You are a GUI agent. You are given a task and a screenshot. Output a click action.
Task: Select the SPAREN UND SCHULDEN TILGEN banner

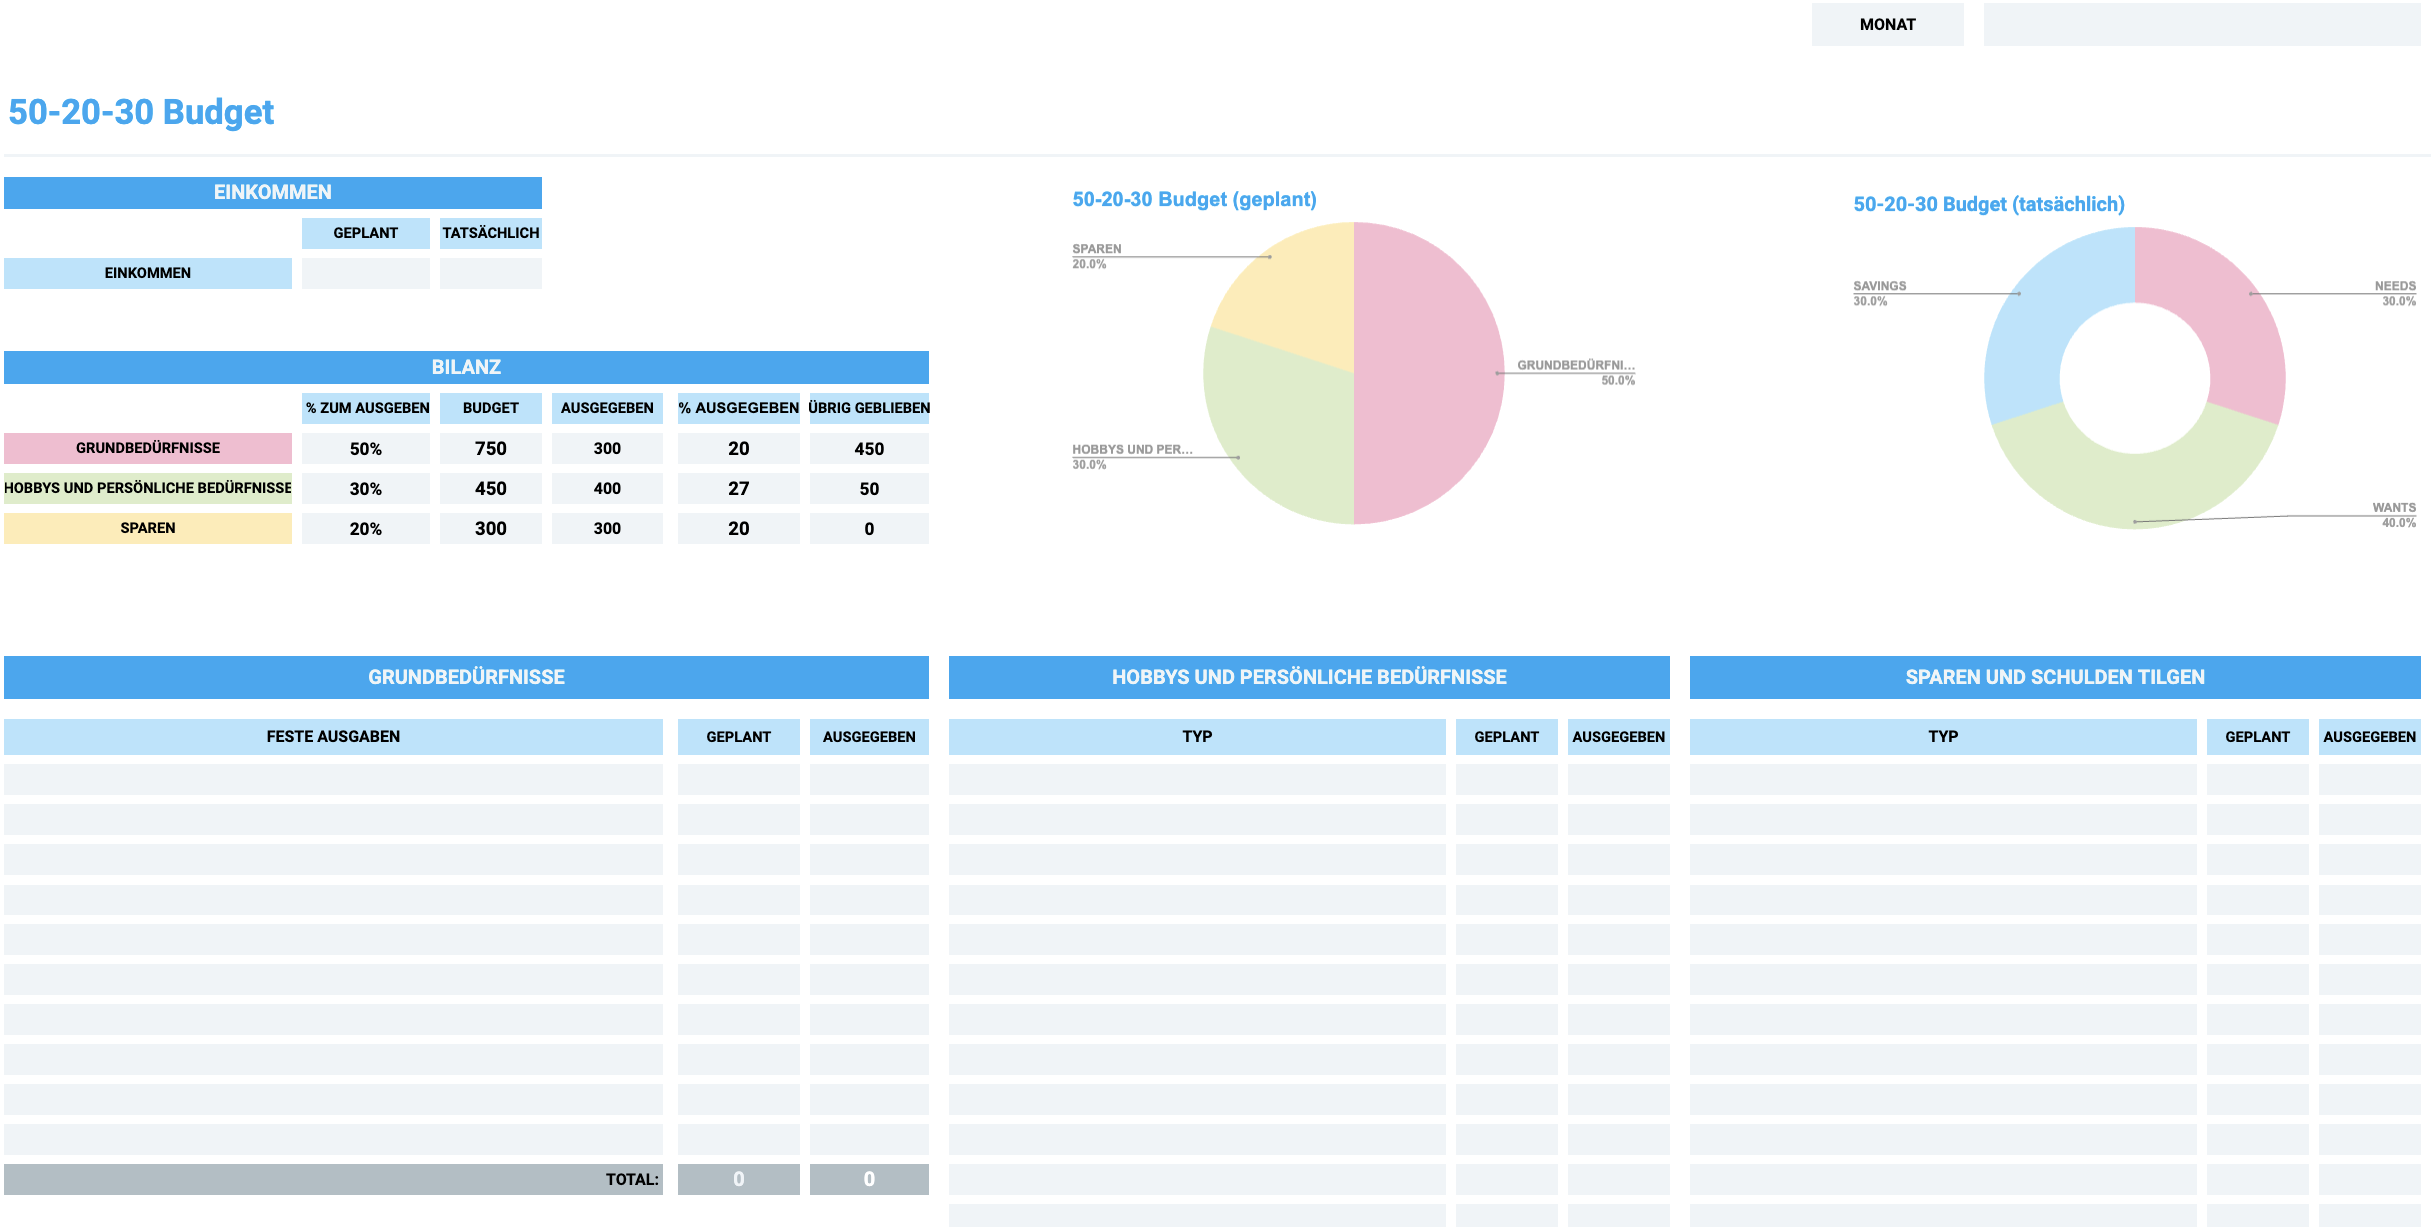pyautogui.click(x=2055, y=677)
